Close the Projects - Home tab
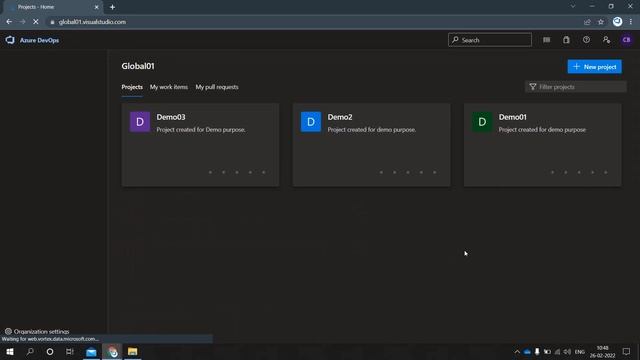The image size is (640, 360). (97, 7)
